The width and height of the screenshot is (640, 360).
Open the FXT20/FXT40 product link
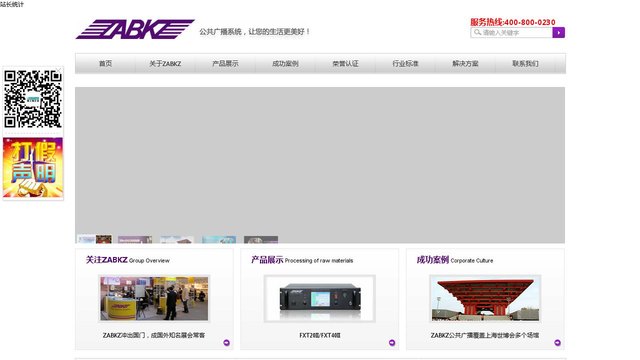pos(320,335)
